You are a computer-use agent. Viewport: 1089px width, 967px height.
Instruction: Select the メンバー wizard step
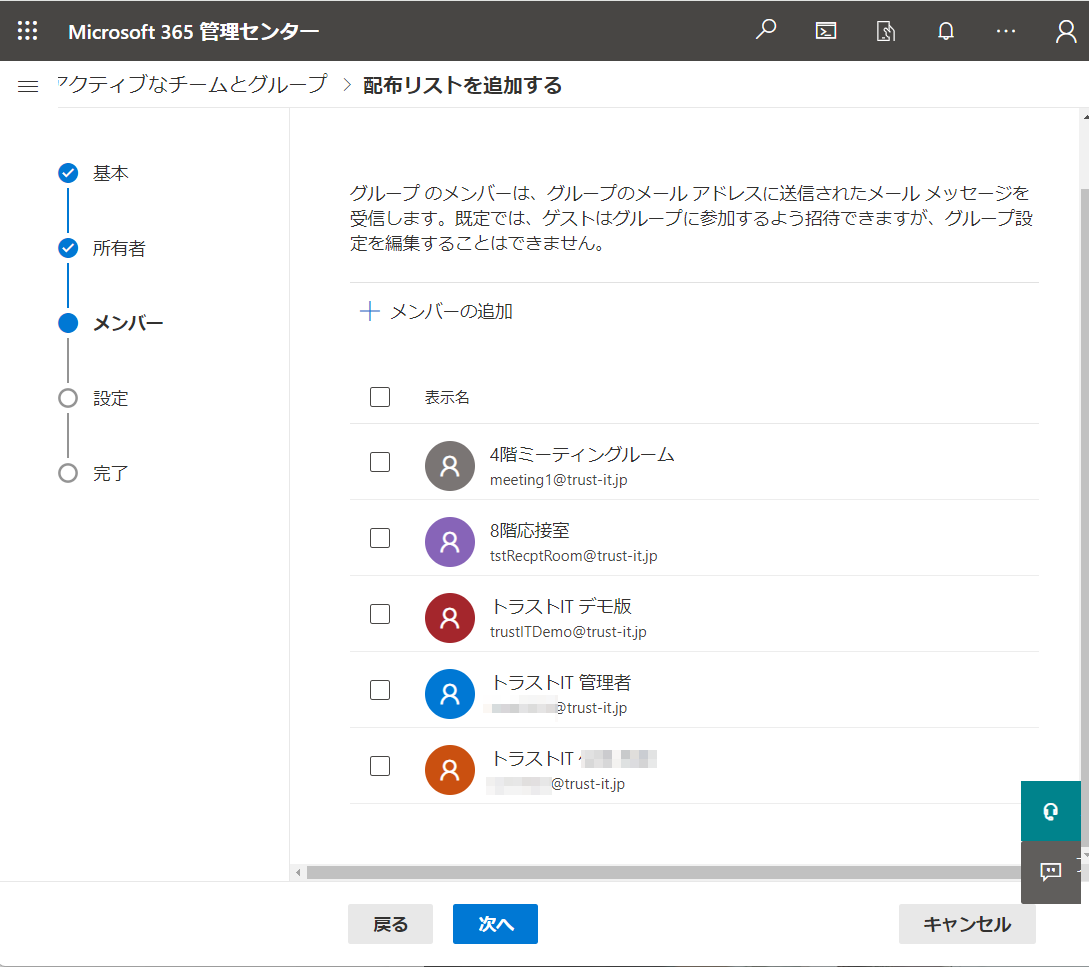coord(111,323)
